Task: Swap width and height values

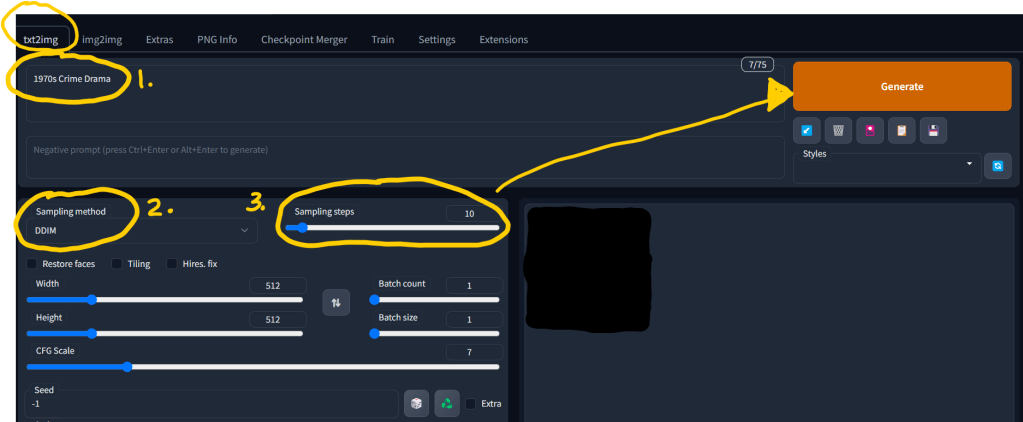Action: (336, 301)
